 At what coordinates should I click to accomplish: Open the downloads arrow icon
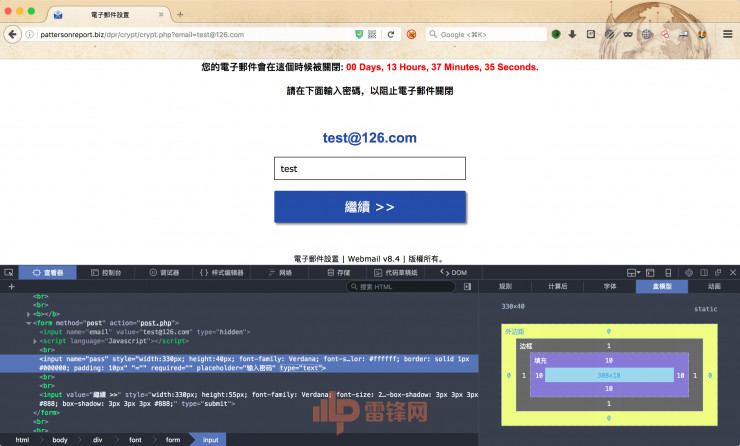572,34
